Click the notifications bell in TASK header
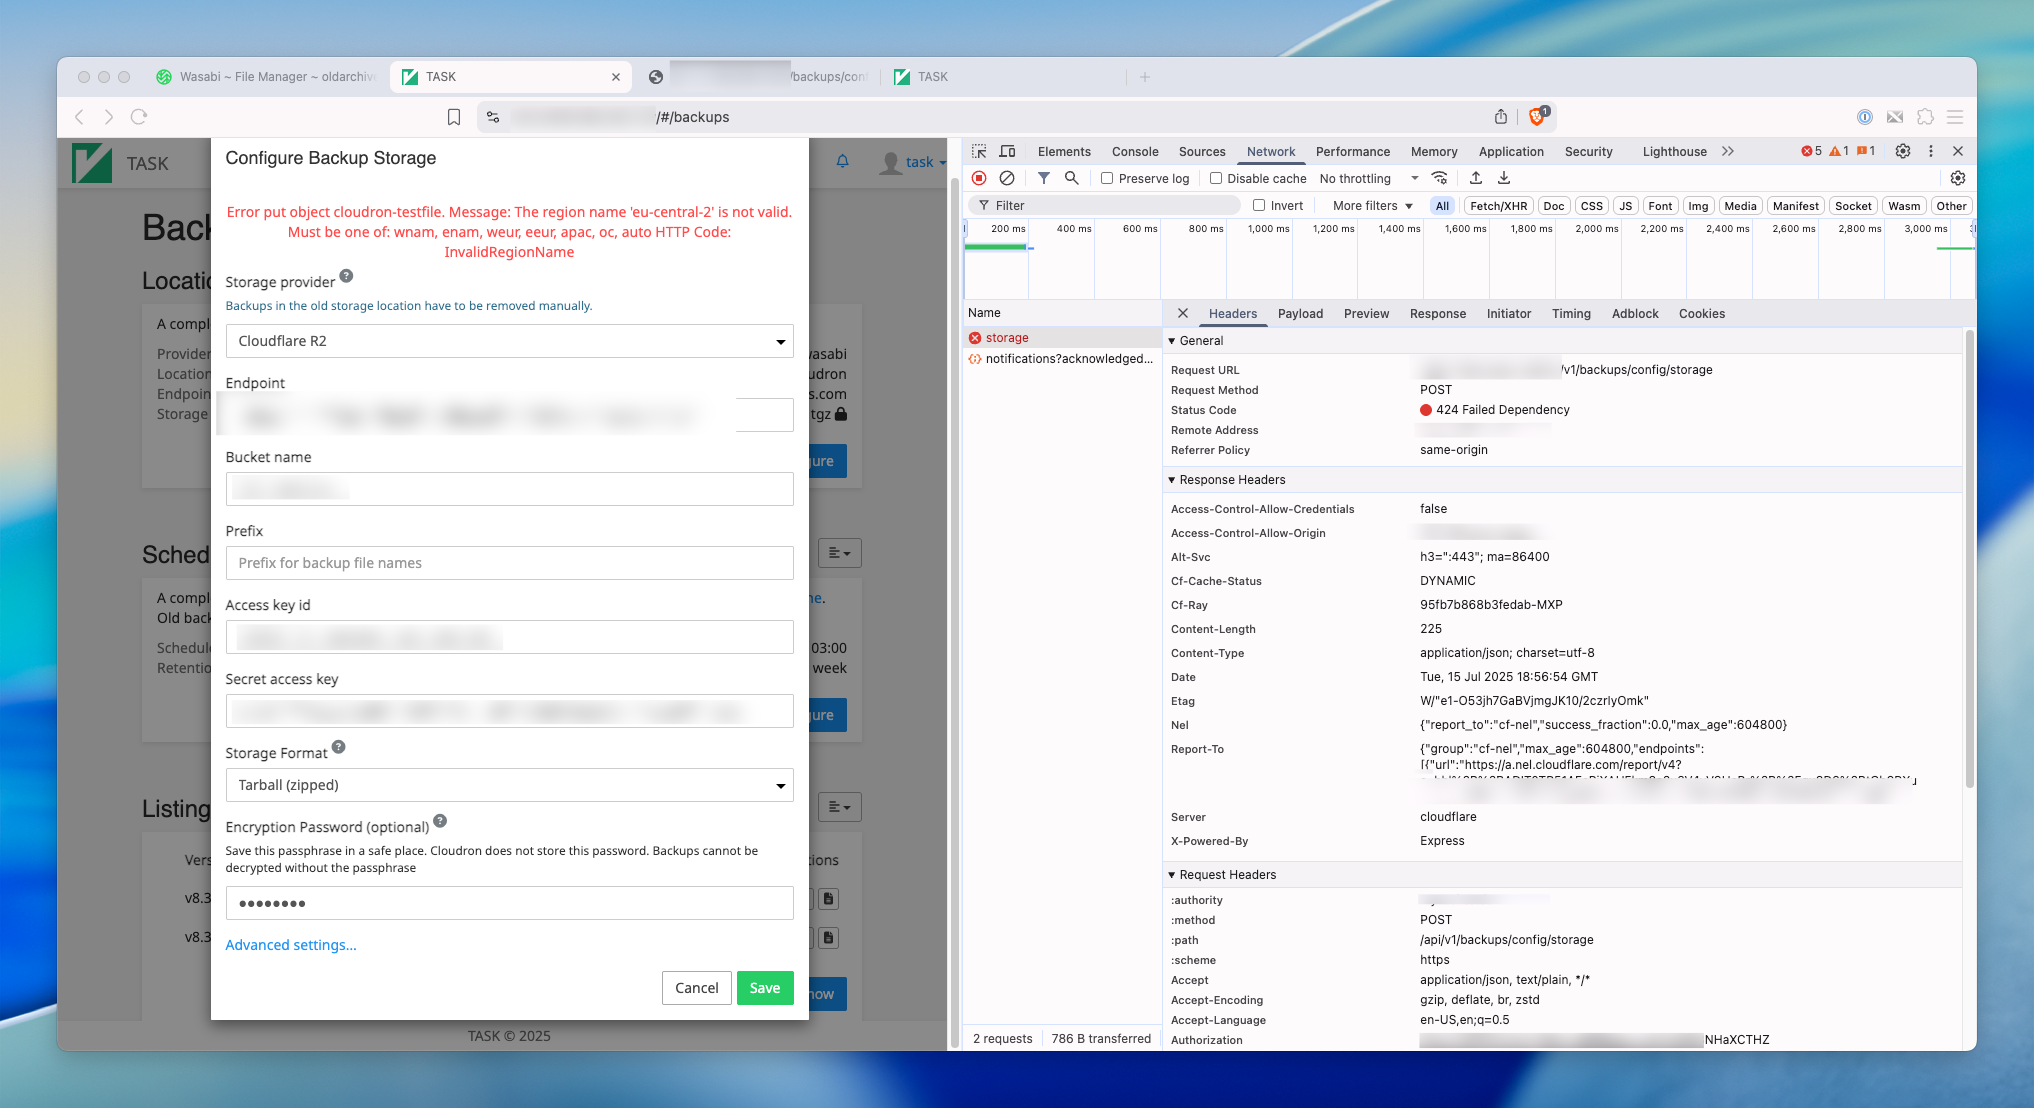Viewport: 2034px width, 1108px height. pos(843,161)
